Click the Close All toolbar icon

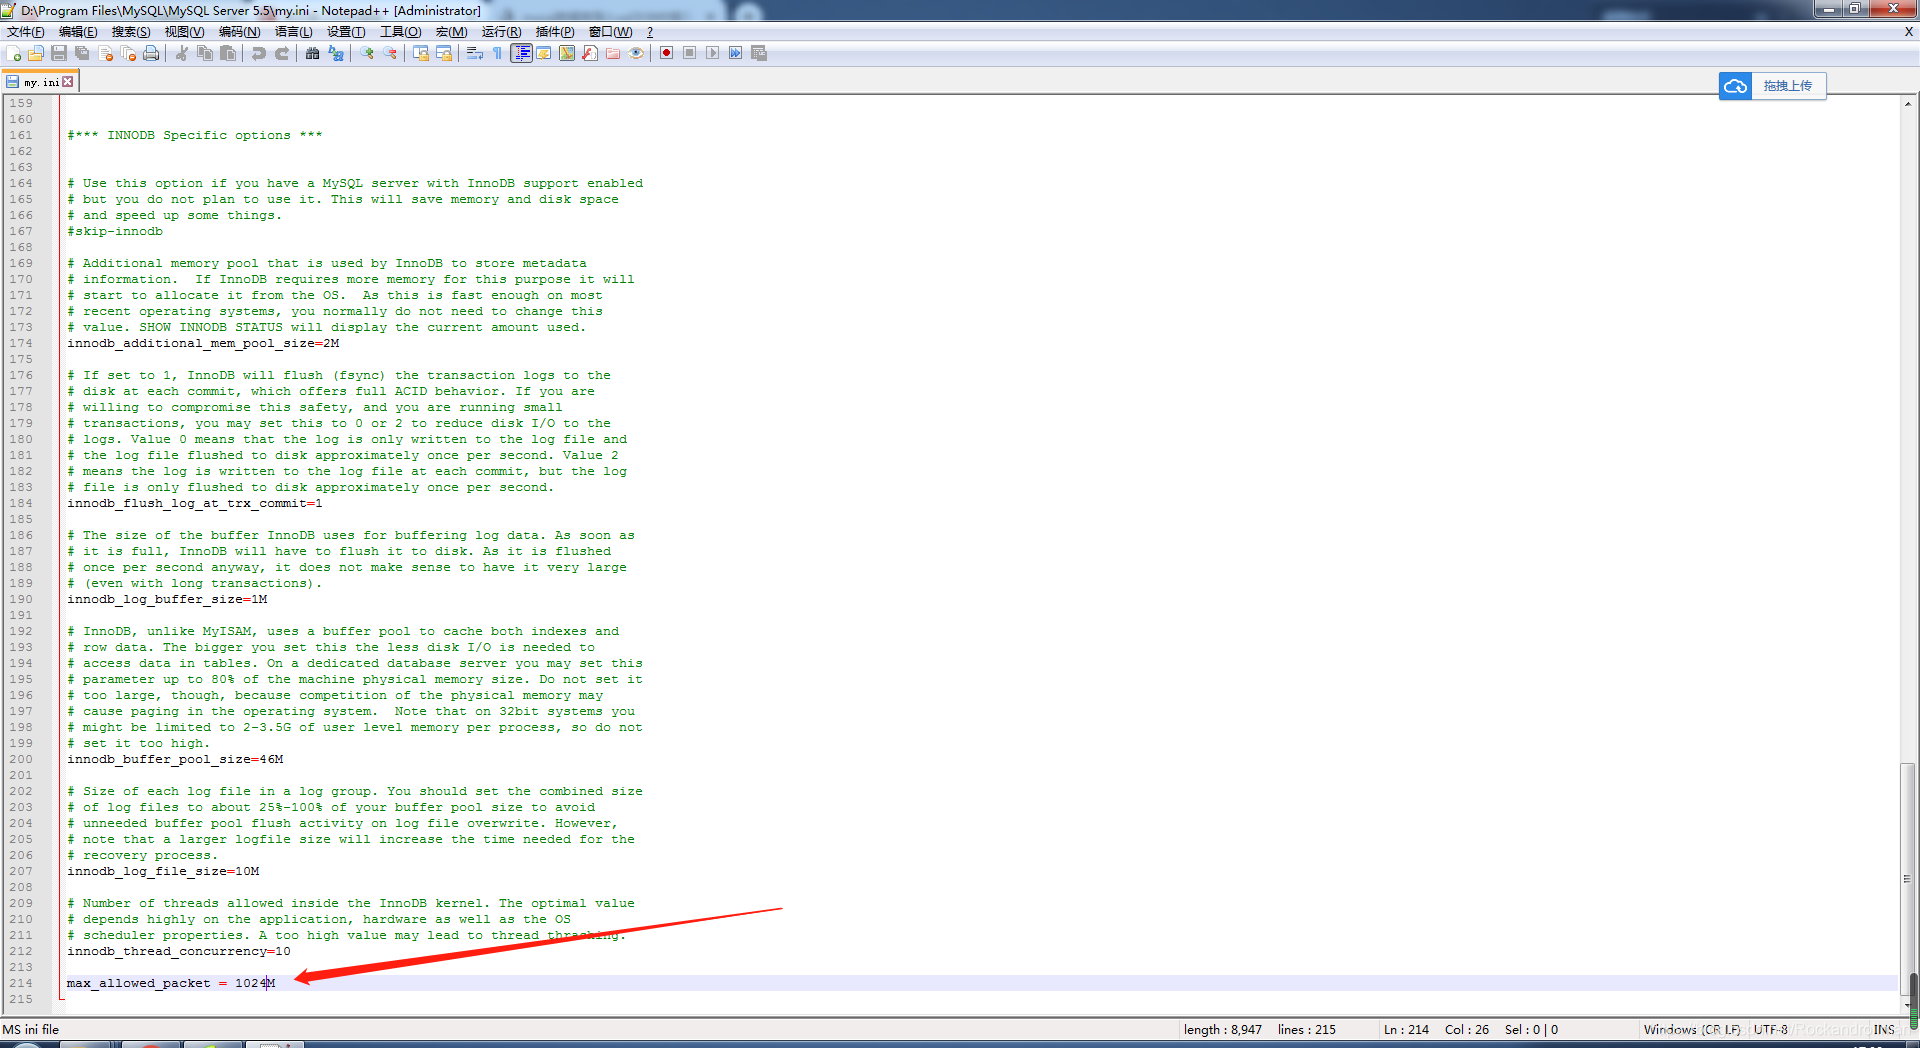click(x=128, y=53)
